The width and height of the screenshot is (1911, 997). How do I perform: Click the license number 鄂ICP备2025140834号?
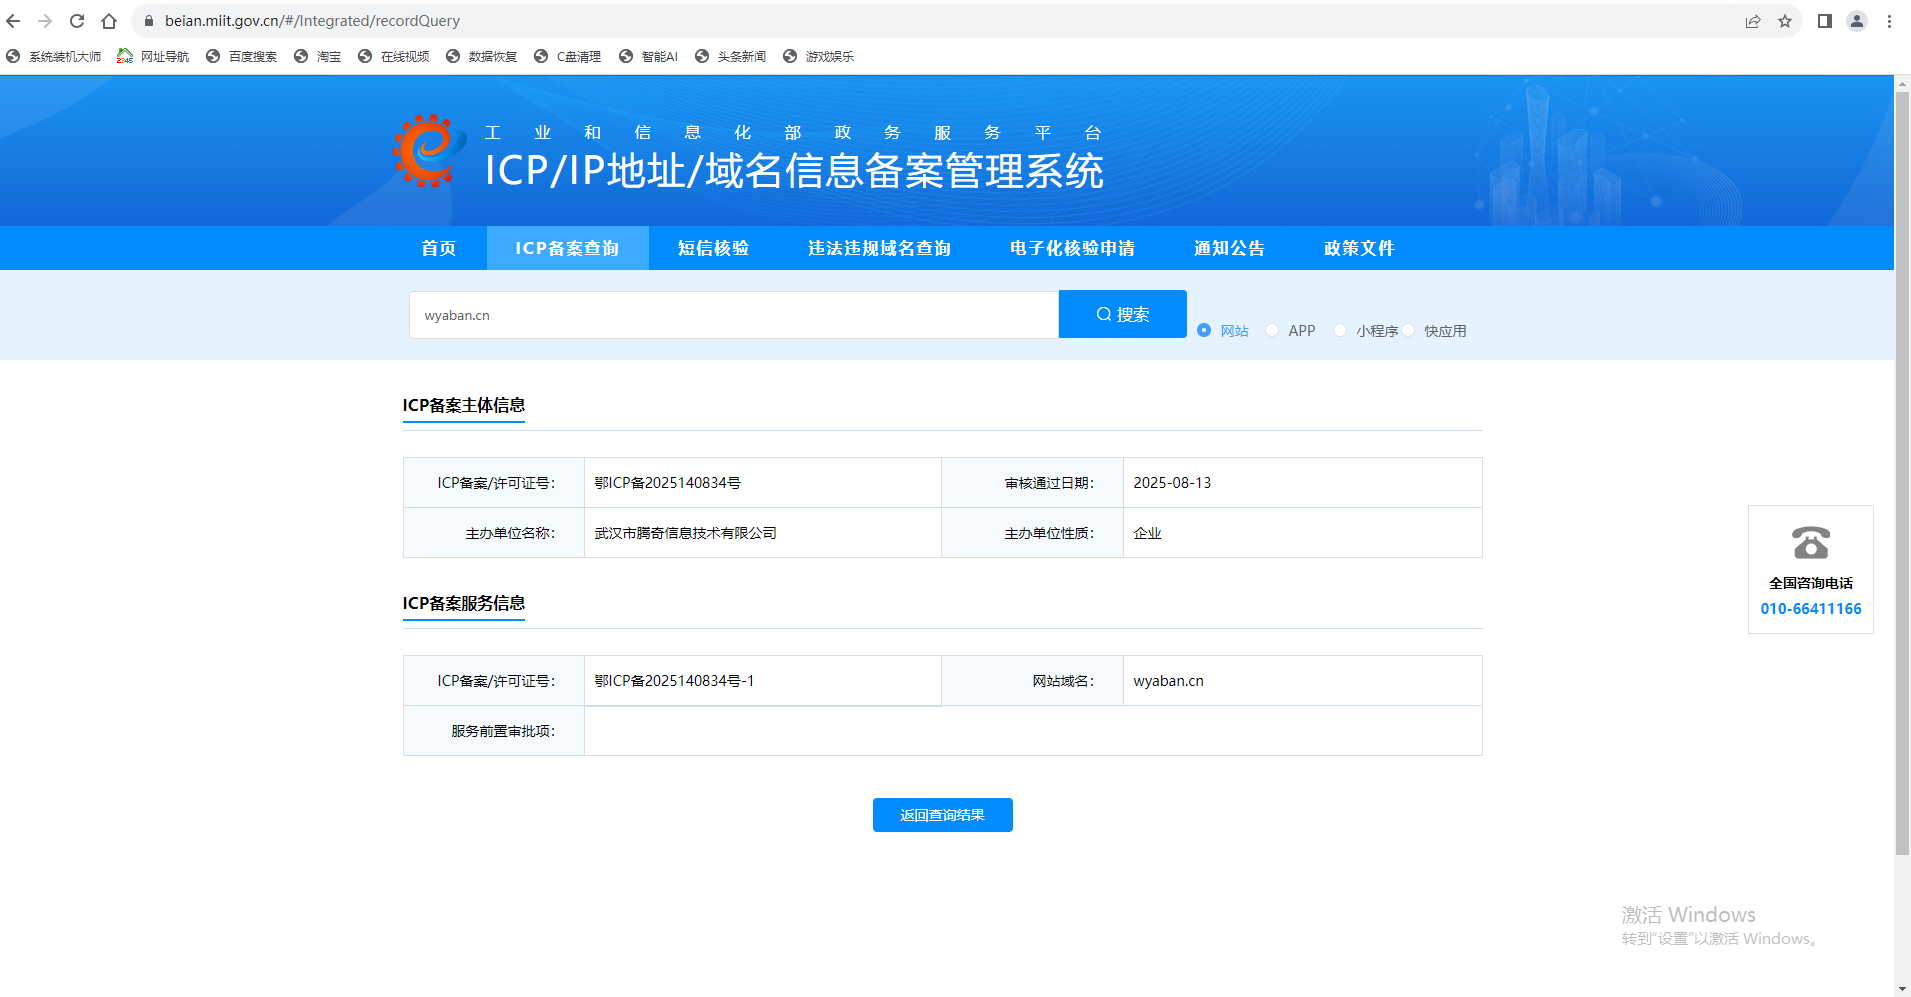click(x=668, y=483)
